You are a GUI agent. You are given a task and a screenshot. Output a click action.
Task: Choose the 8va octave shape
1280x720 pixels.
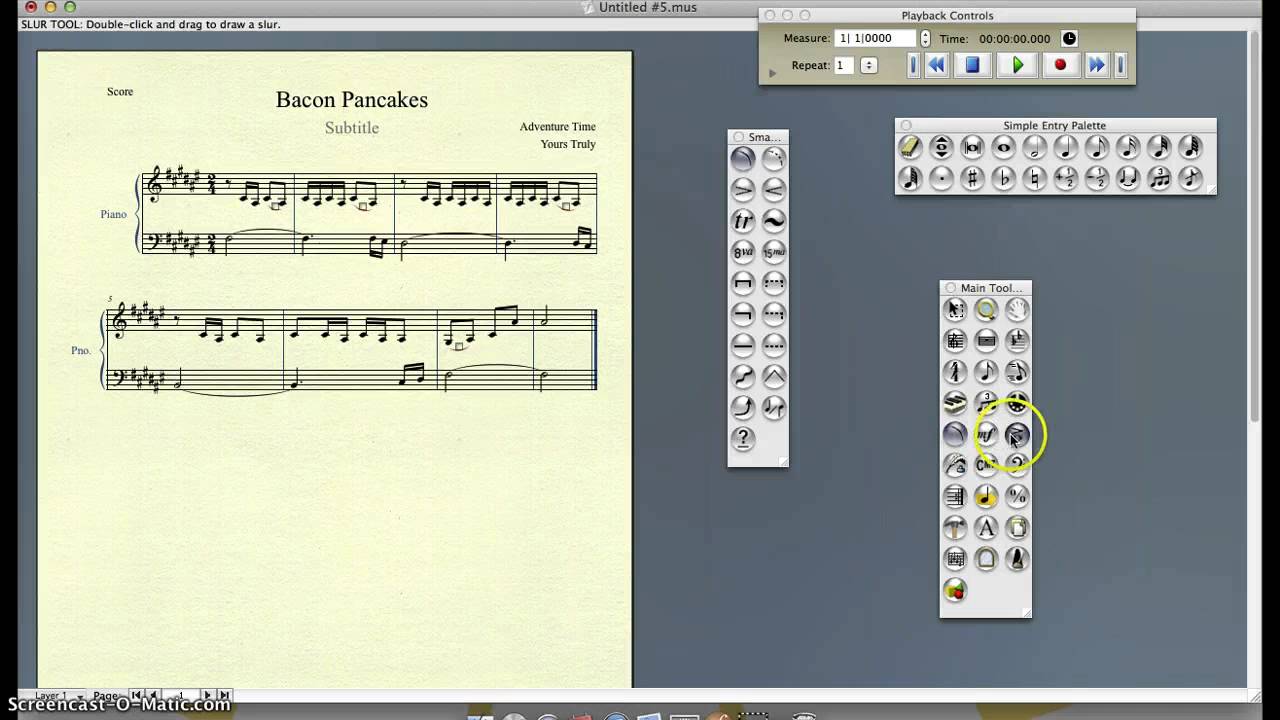pyautogui.click(x=743, y=251)
